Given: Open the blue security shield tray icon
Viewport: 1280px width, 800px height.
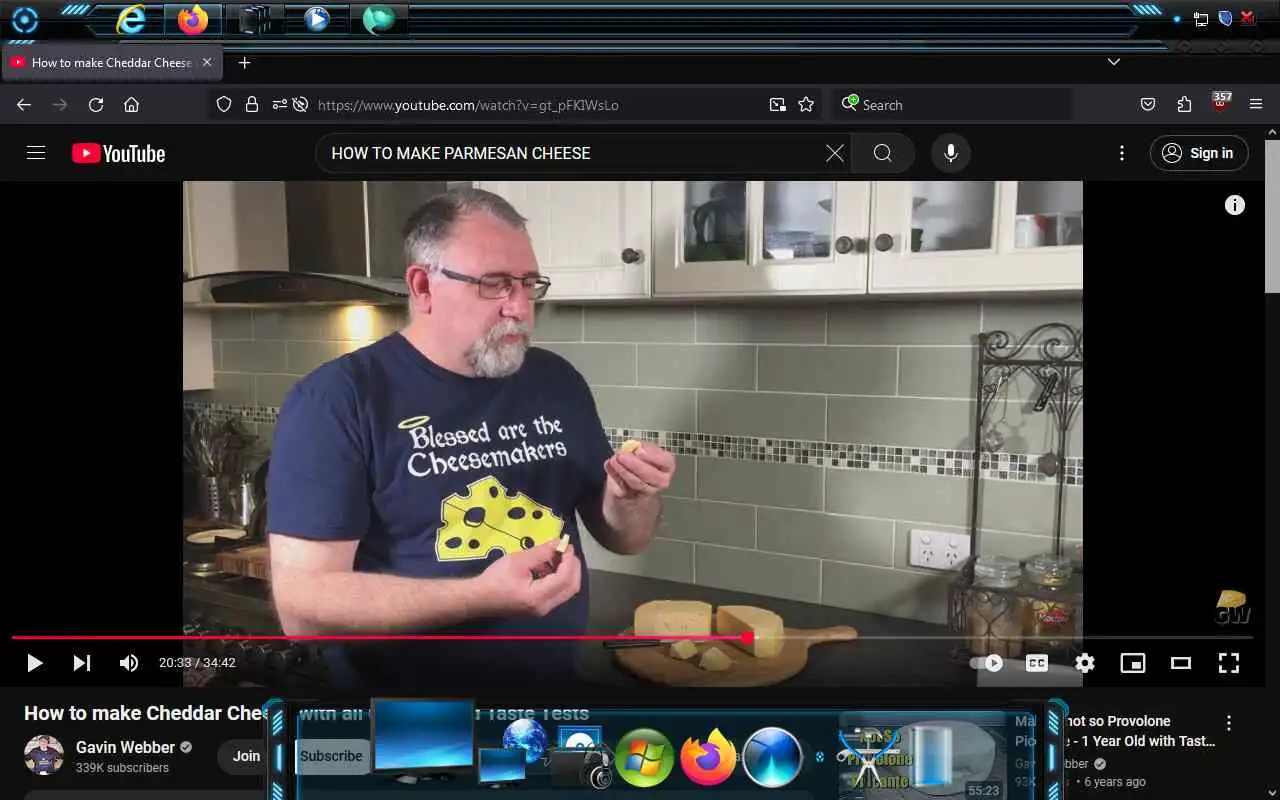Looking at the screenshot, I should tap(1224, 18).
